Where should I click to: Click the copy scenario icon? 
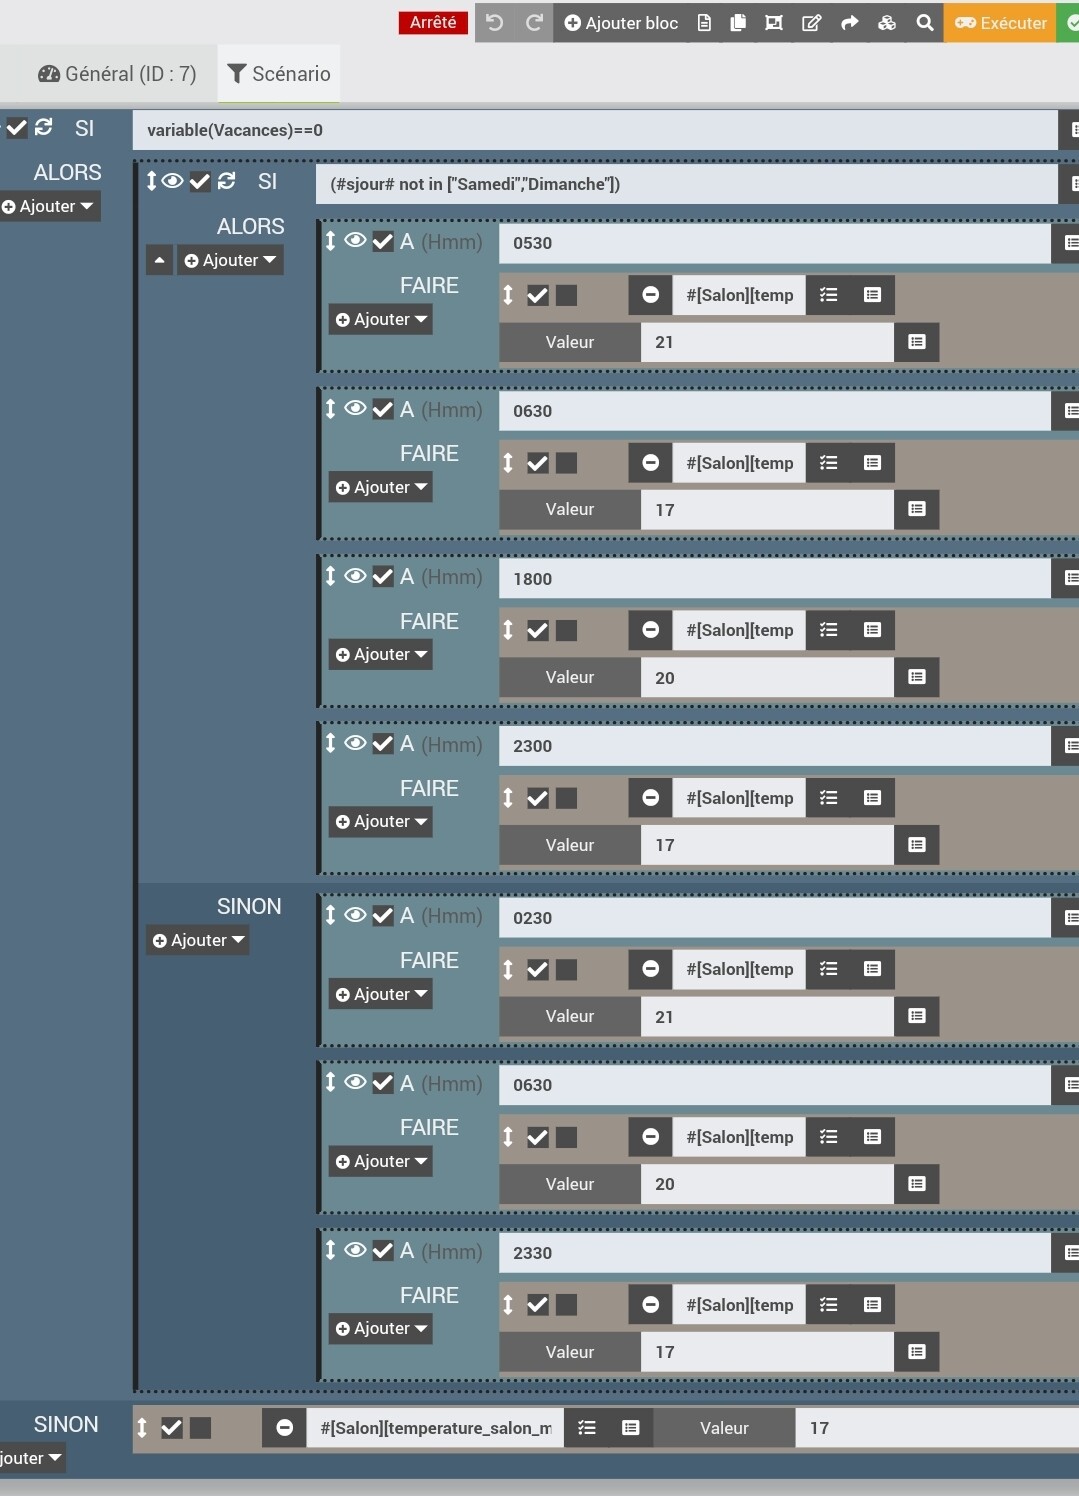click(x=738, y=22)
